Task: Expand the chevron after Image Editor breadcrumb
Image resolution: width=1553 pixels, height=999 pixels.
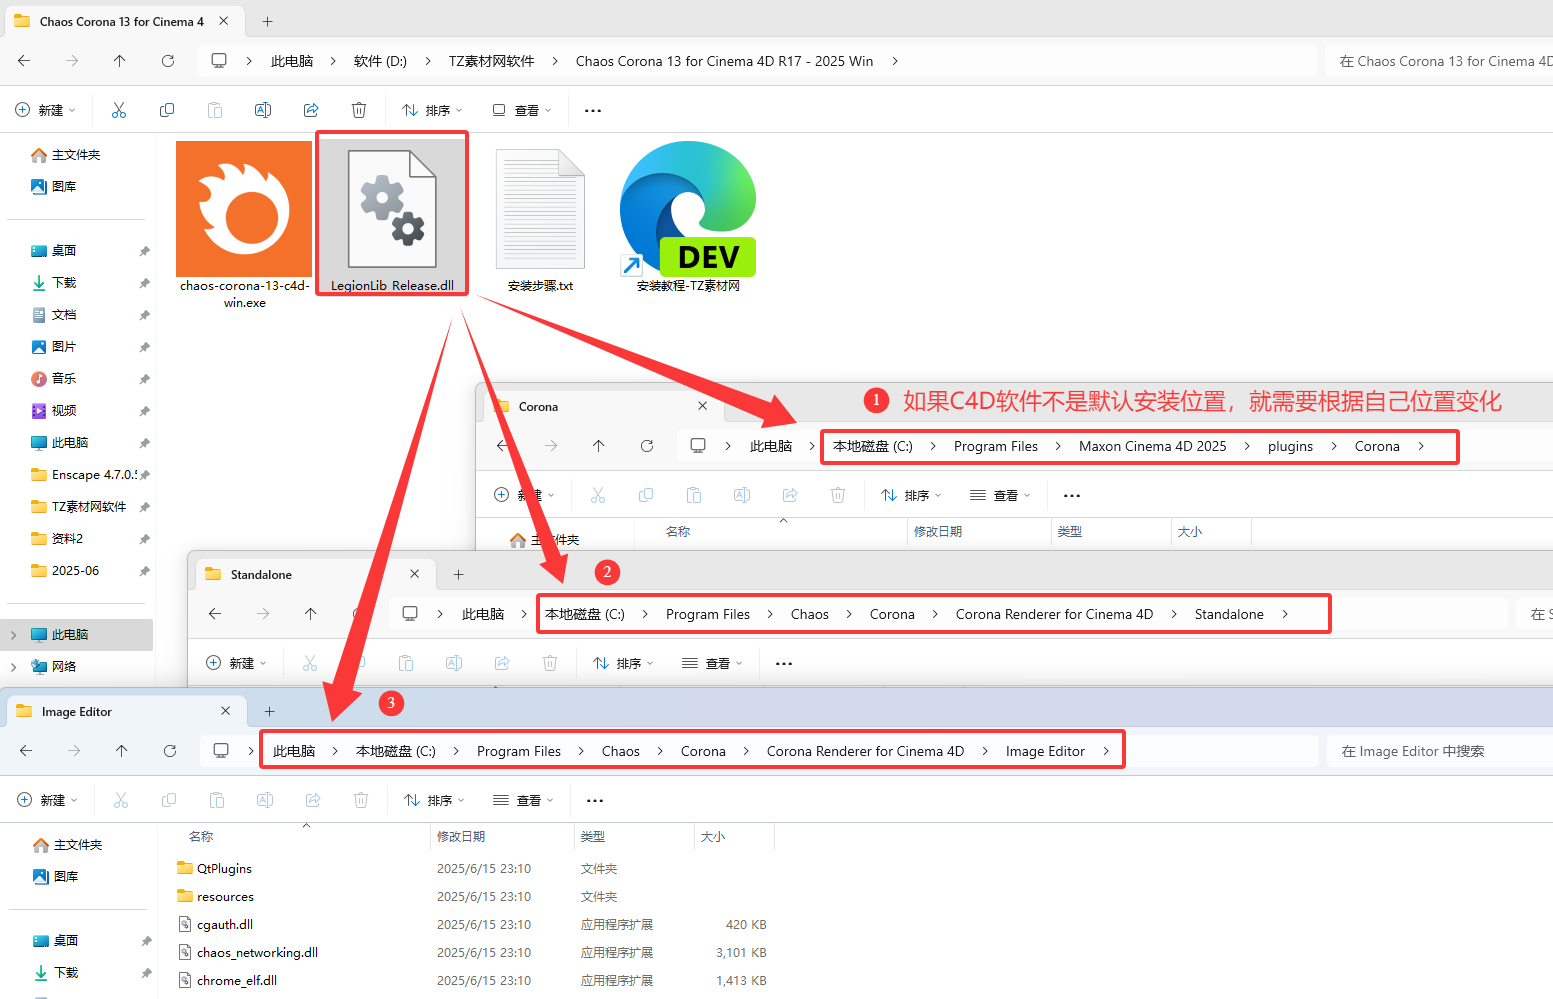Action: pyautogui.click(x=1106, y=751)
